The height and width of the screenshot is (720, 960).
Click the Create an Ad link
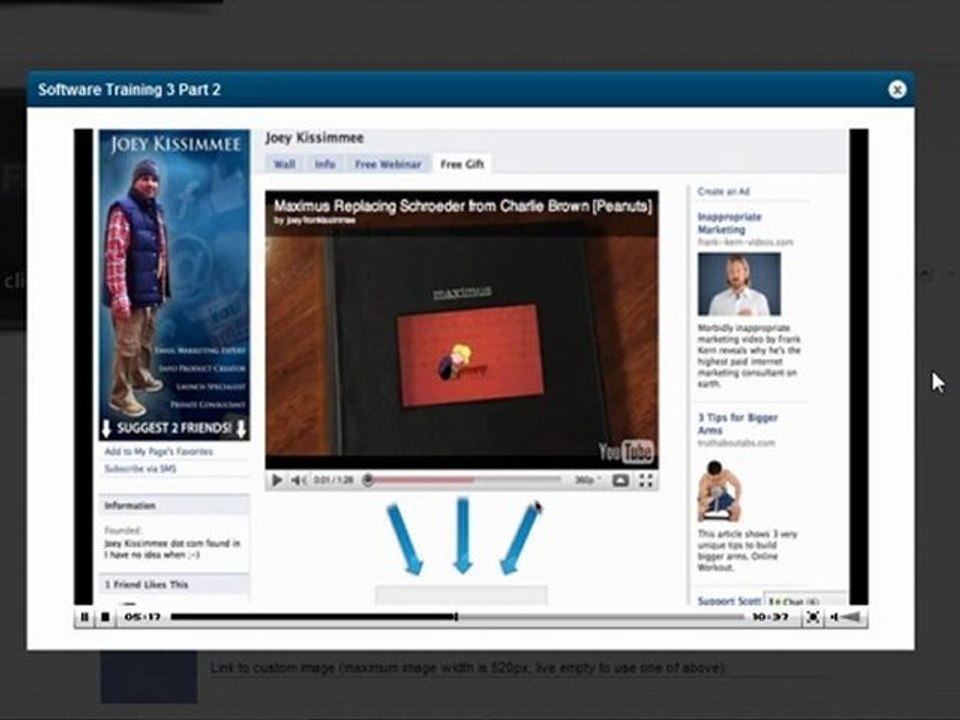(x=724, y=192)
